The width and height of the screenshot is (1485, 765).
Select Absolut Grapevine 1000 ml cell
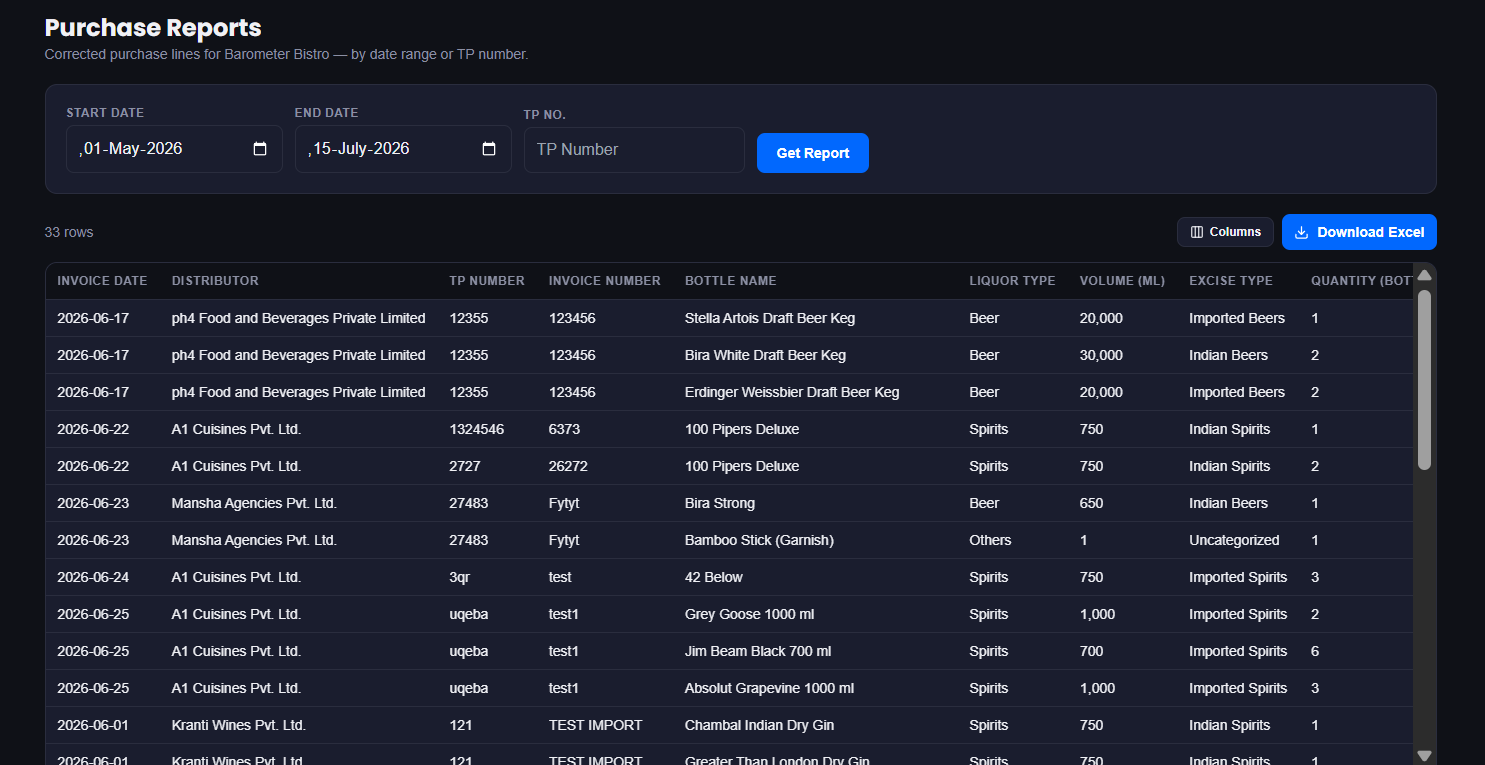point(769,688)
